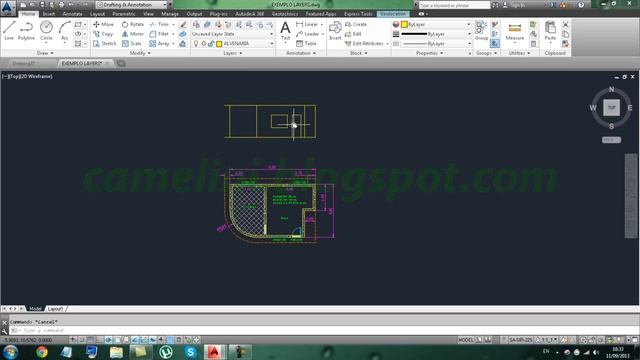Expand the Draw panel
The height and width of the screenshot is (360, 640).
pyautogui.click(x=45, y=53)
